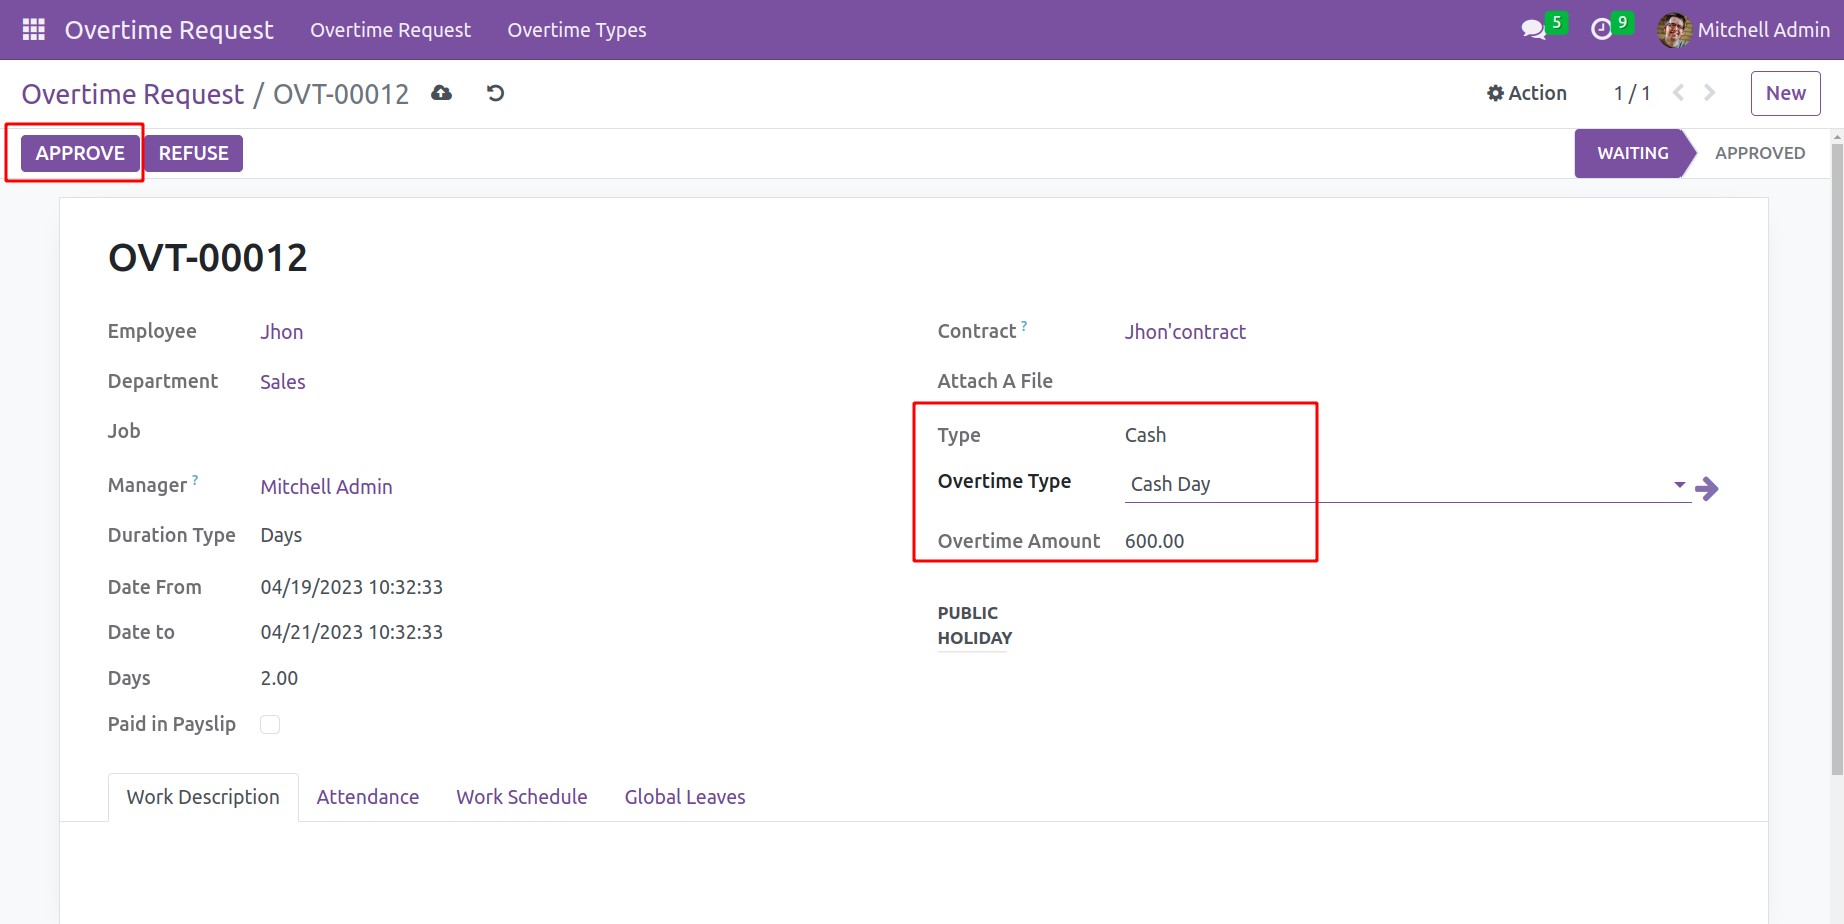Screen dimensions: 1844x924
Task: Click the next record arrow
Action: point(1710,93)
